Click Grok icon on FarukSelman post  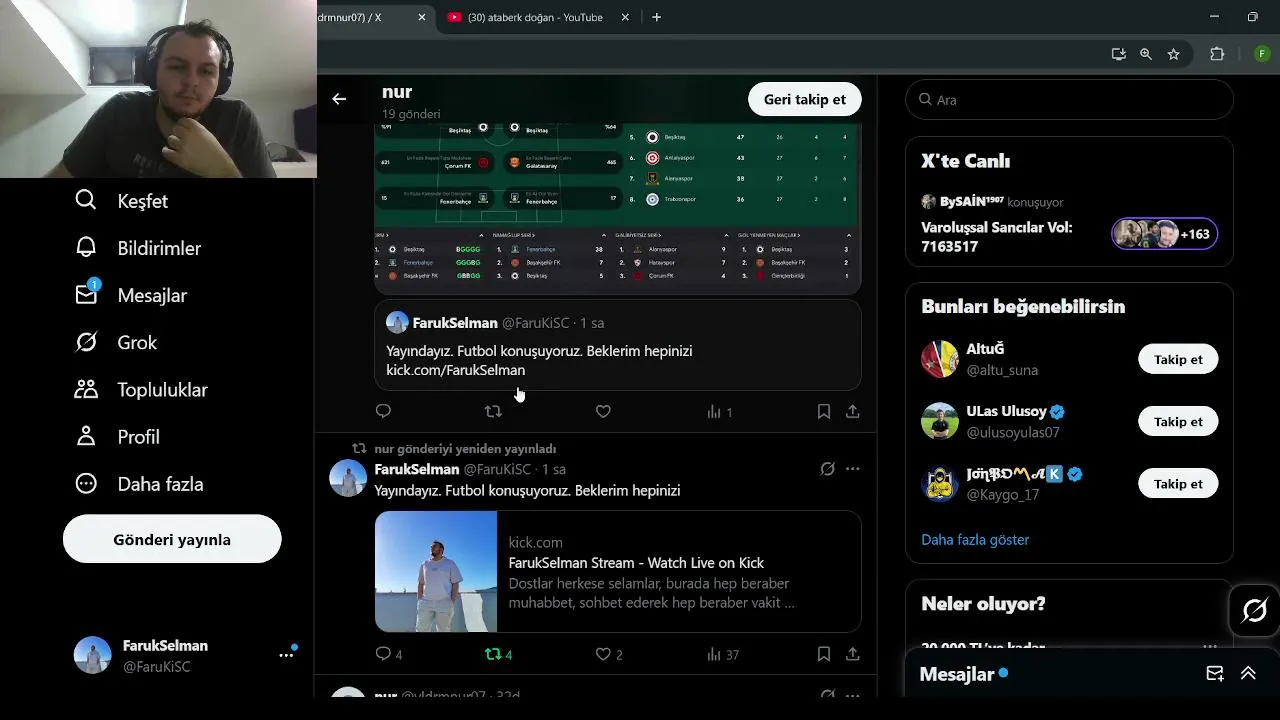tap(827, 469)
